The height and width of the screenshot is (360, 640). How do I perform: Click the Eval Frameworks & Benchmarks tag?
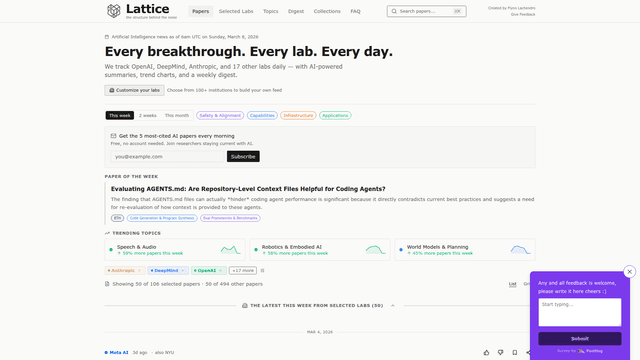click(x=230, y=218)
